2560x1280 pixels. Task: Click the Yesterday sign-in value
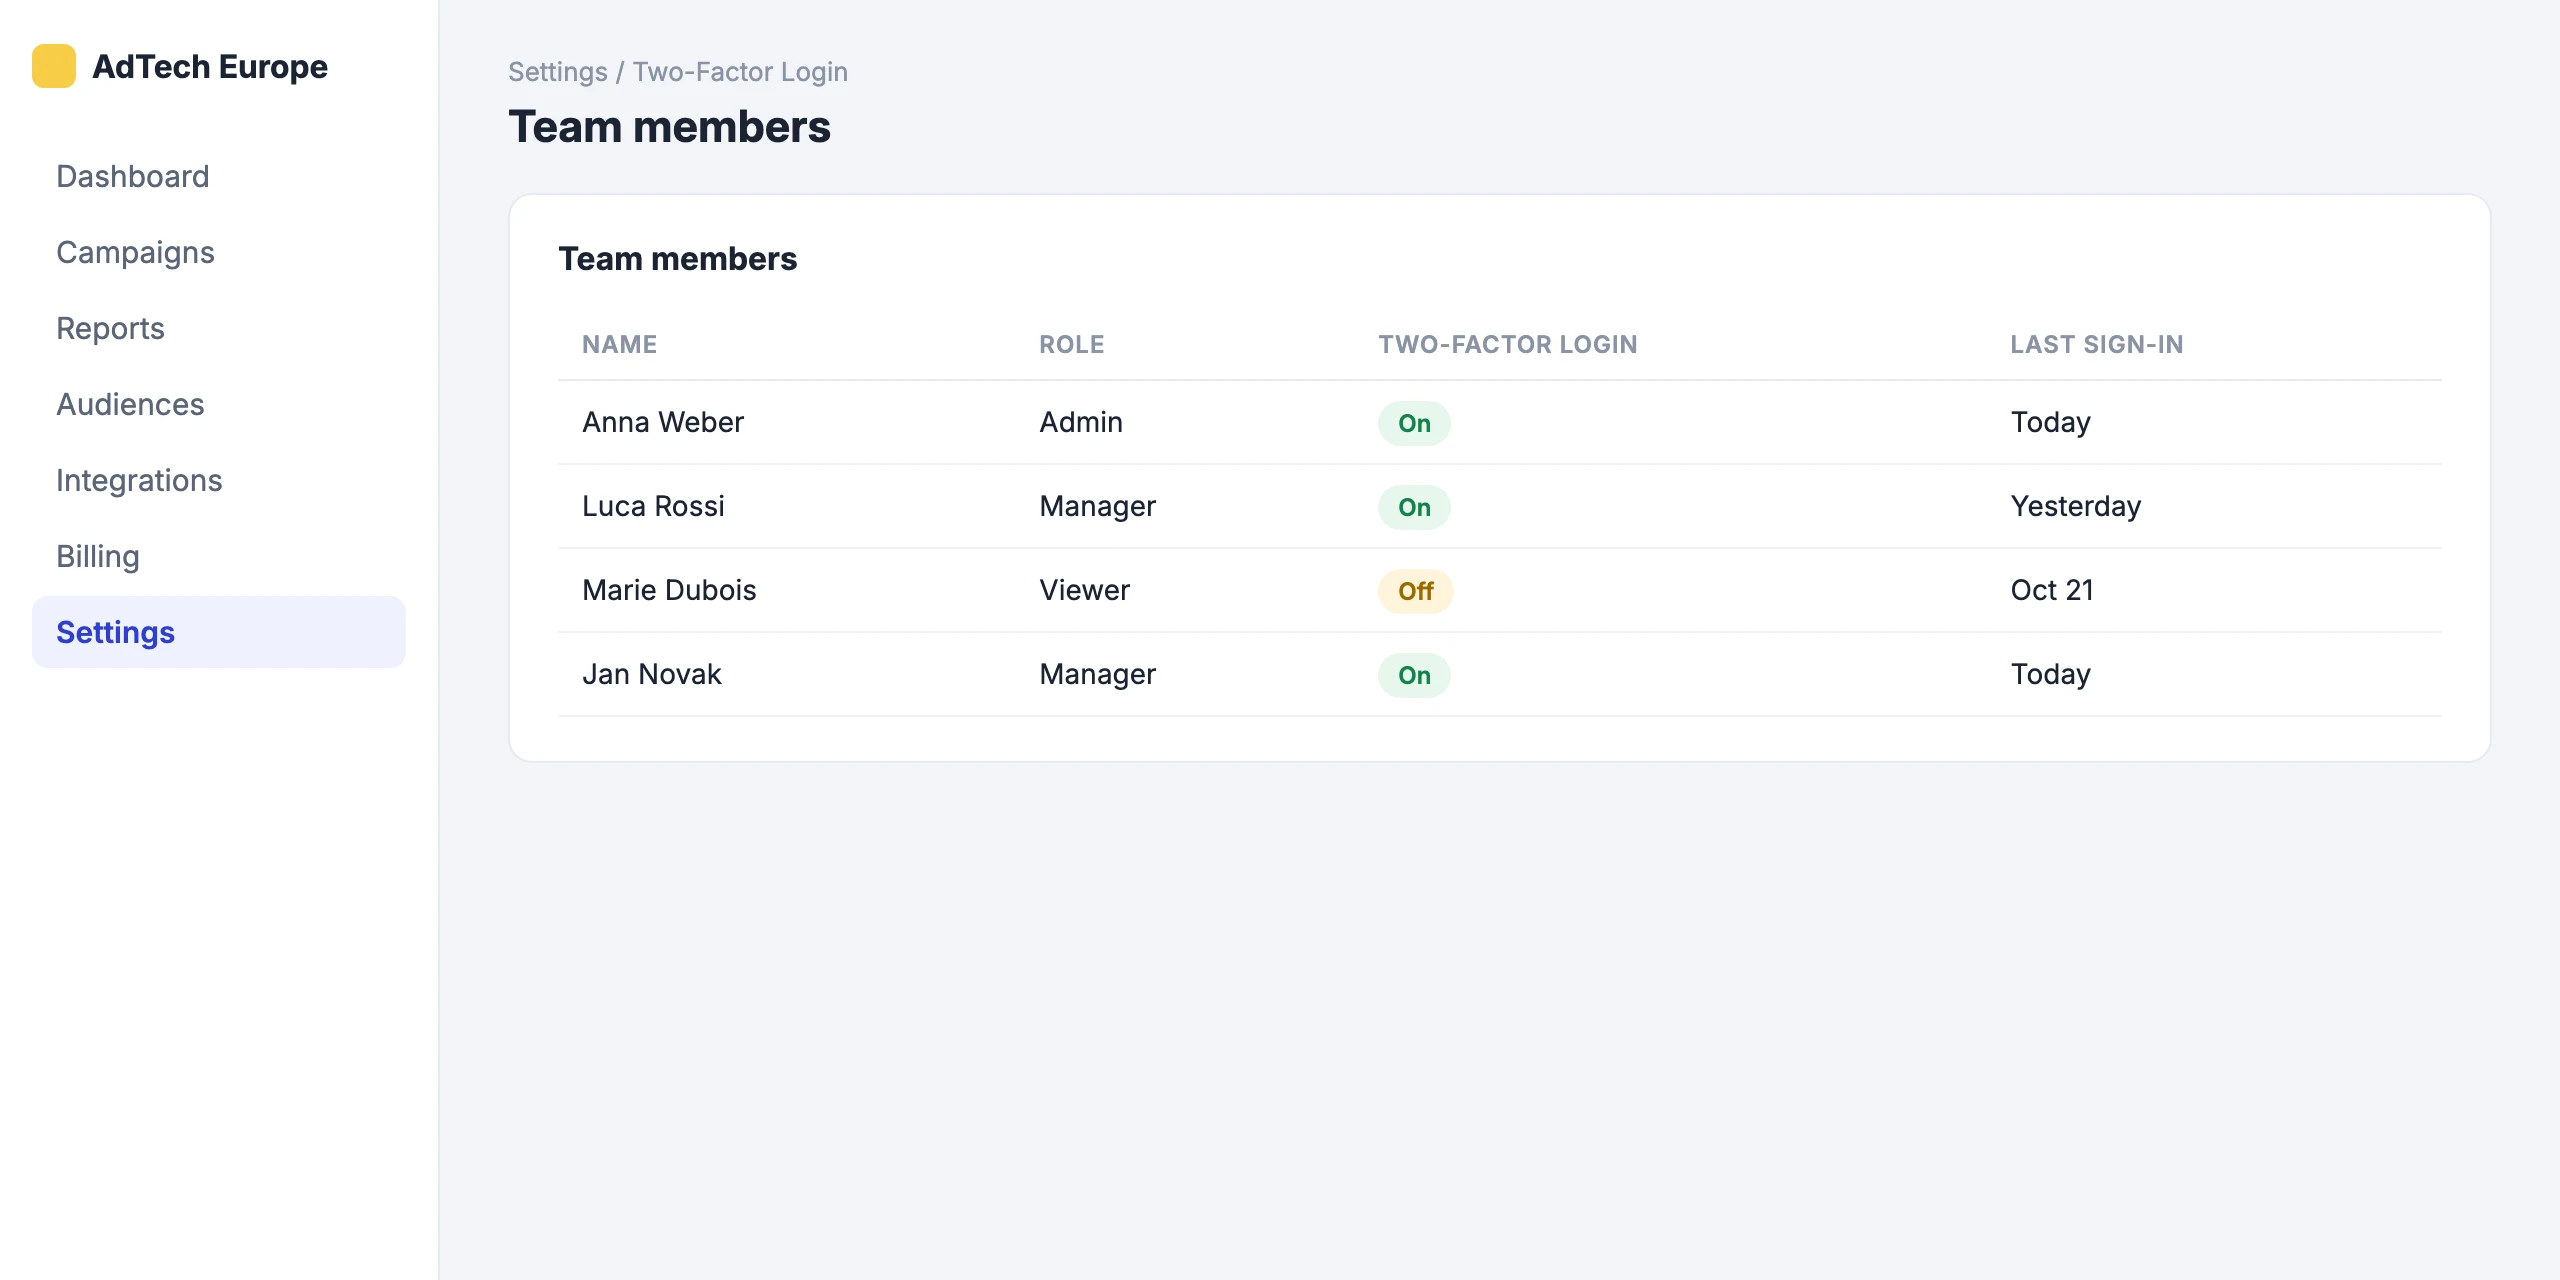(2076, 506)
